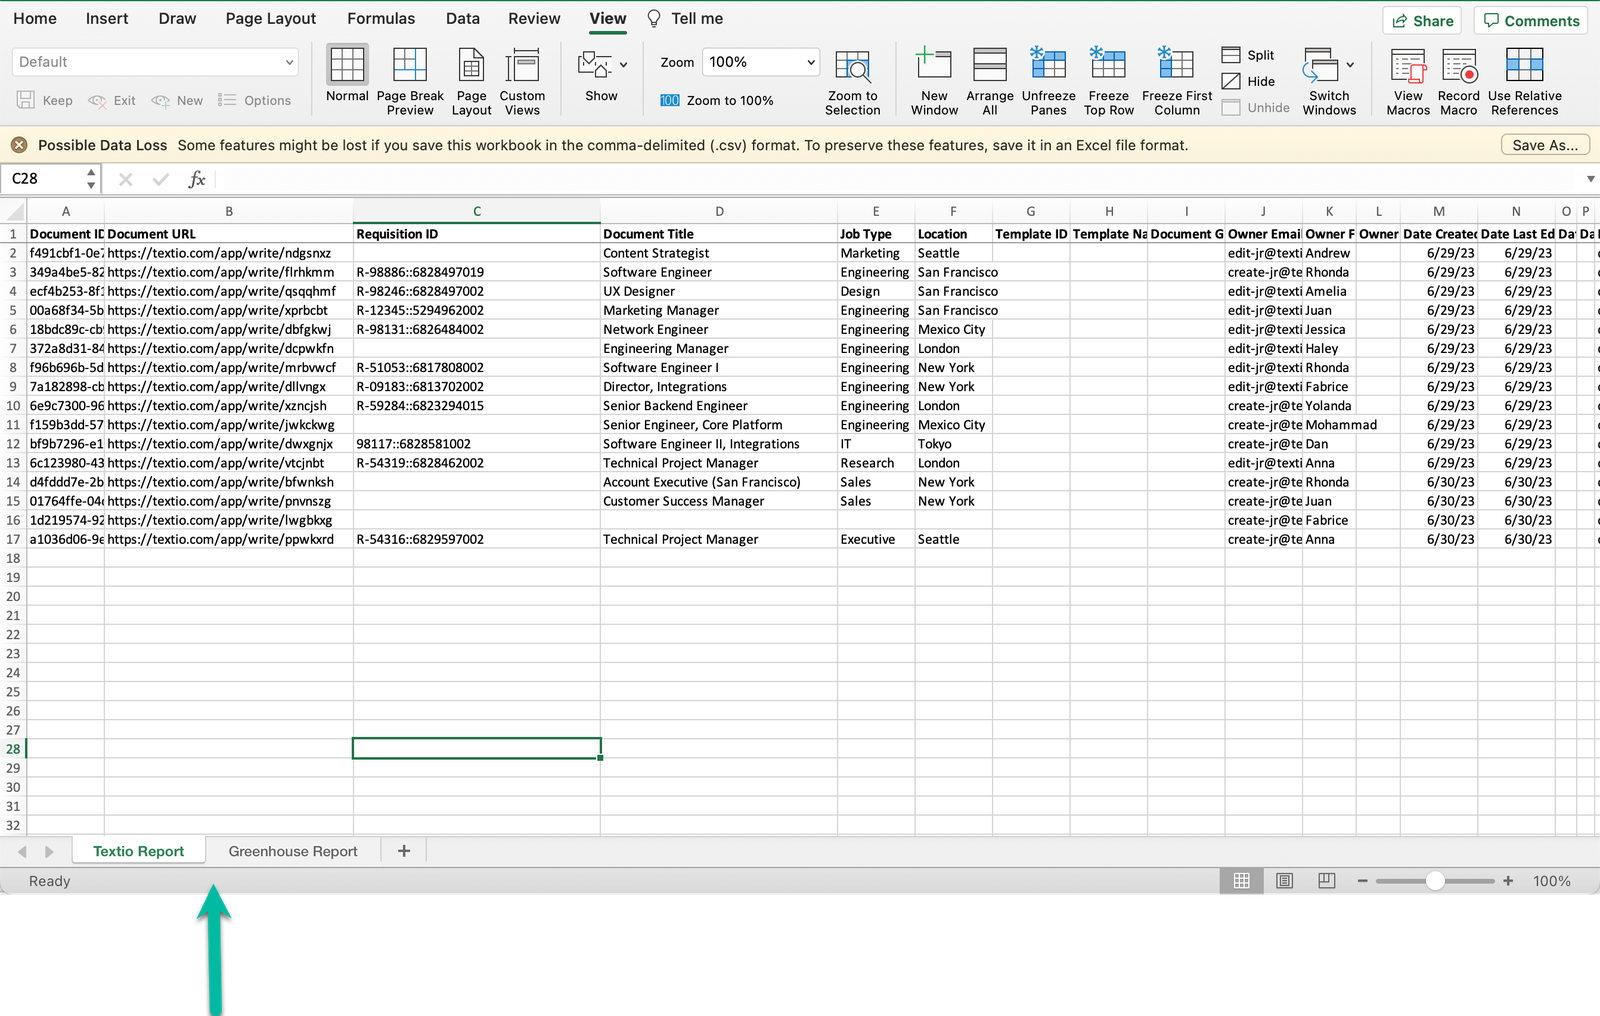The image size is (1600, 1016).
Task: Select column D header
Action: click(719, 211)
